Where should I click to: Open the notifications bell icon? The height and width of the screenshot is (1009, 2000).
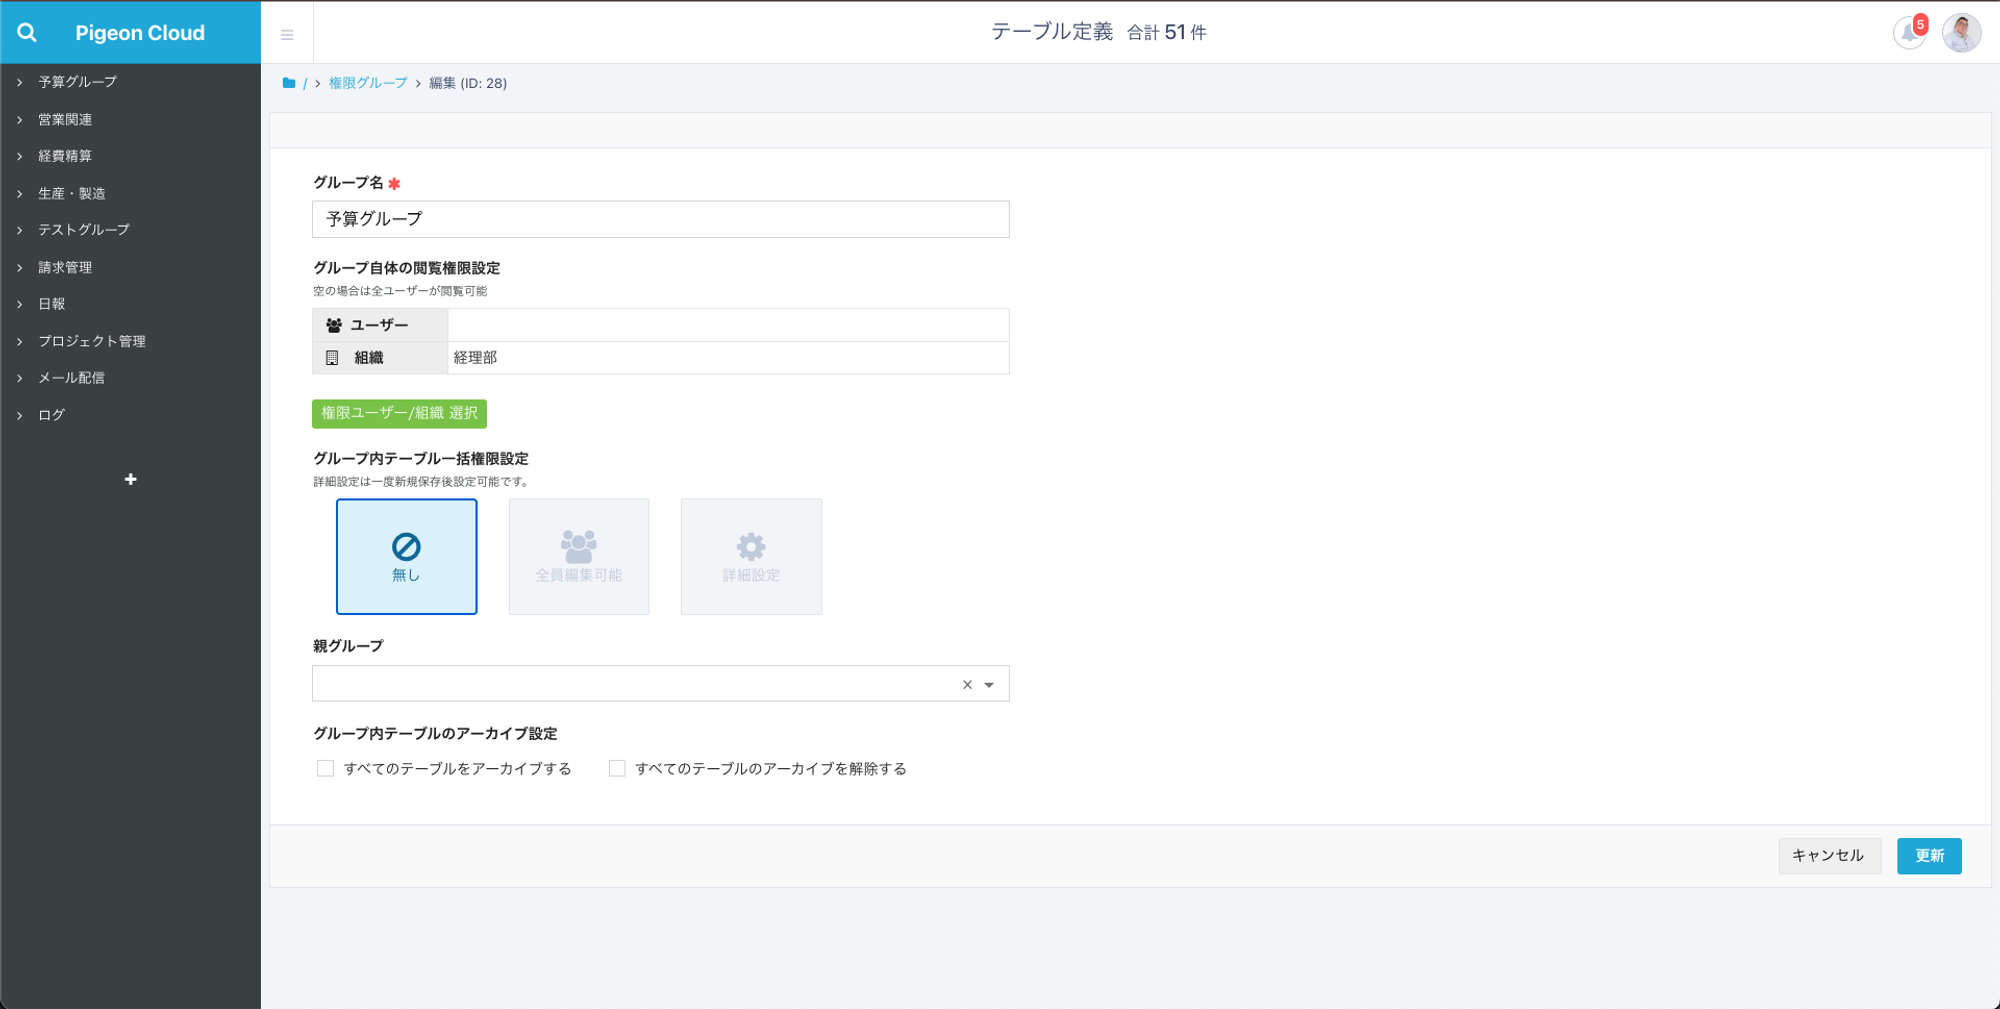[1908, 33]
